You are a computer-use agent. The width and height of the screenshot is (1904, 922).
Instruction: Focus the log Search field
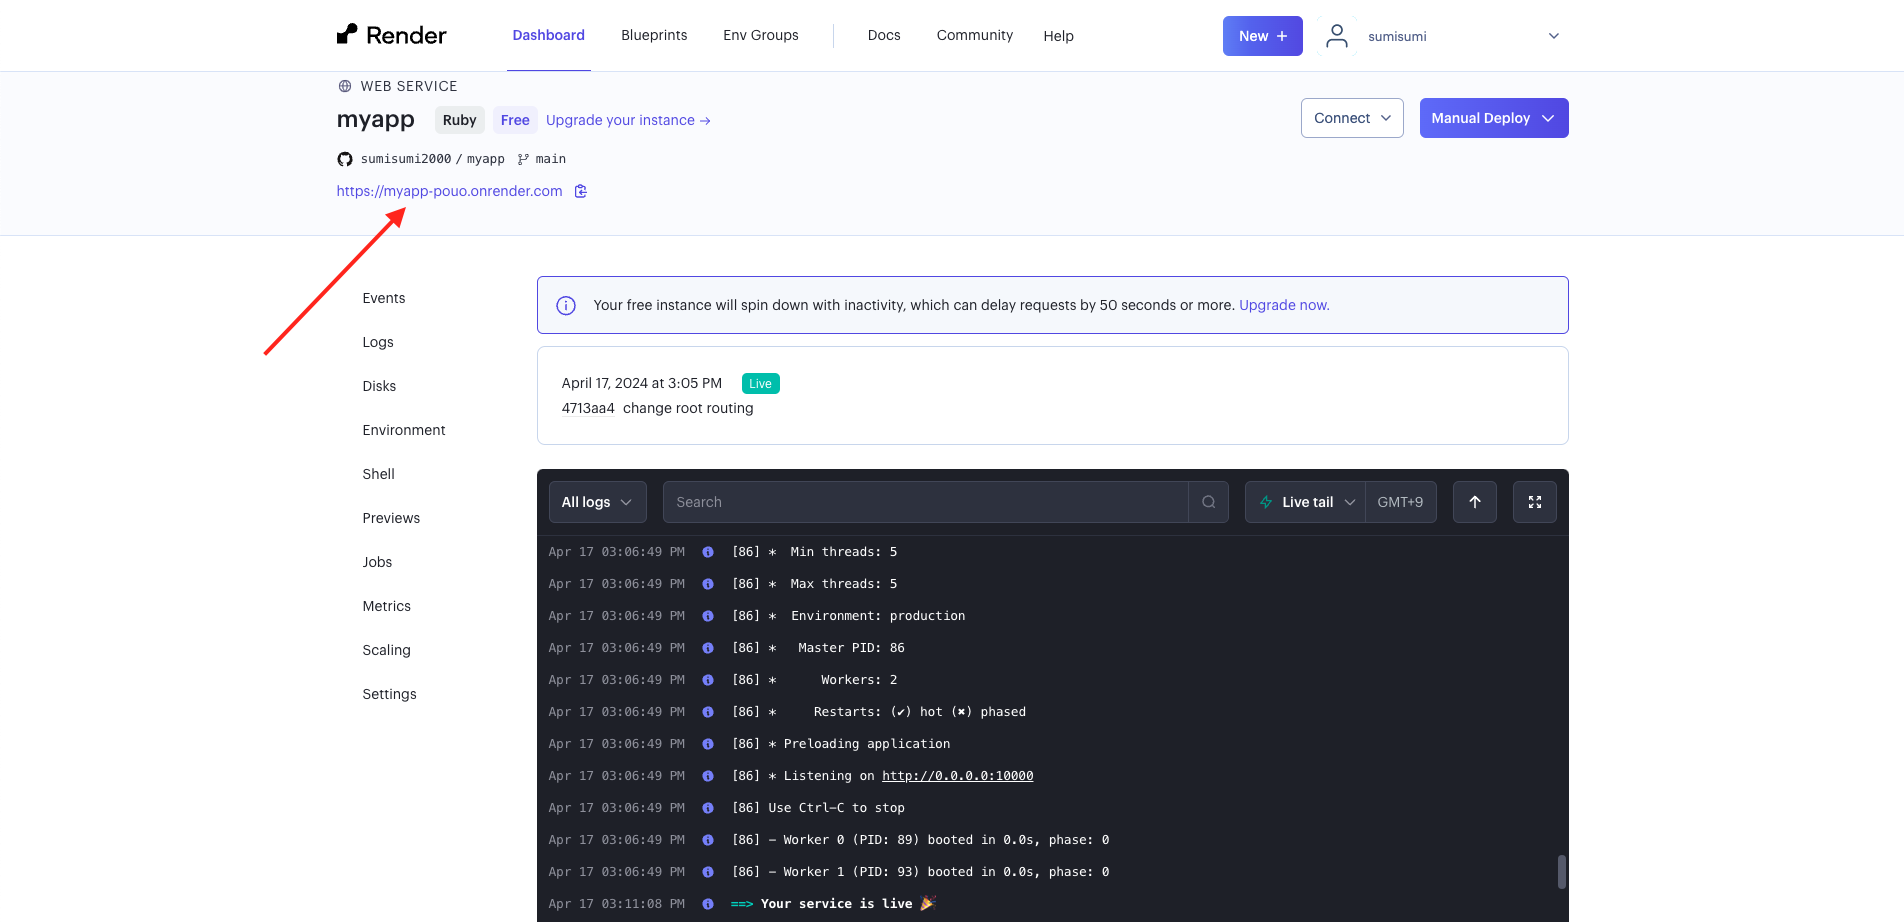(x=926, y=502)
